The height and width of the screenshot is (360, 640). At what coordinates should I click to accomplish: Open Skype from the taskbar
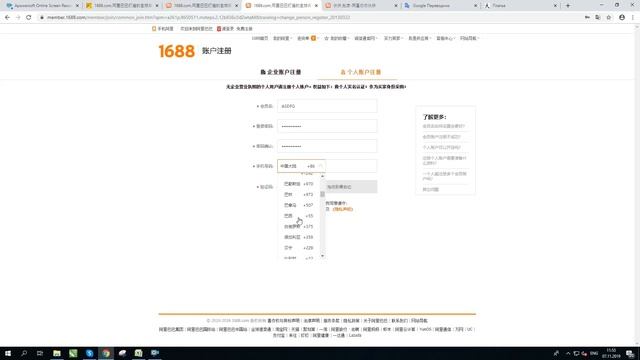[x=89, y=353]
